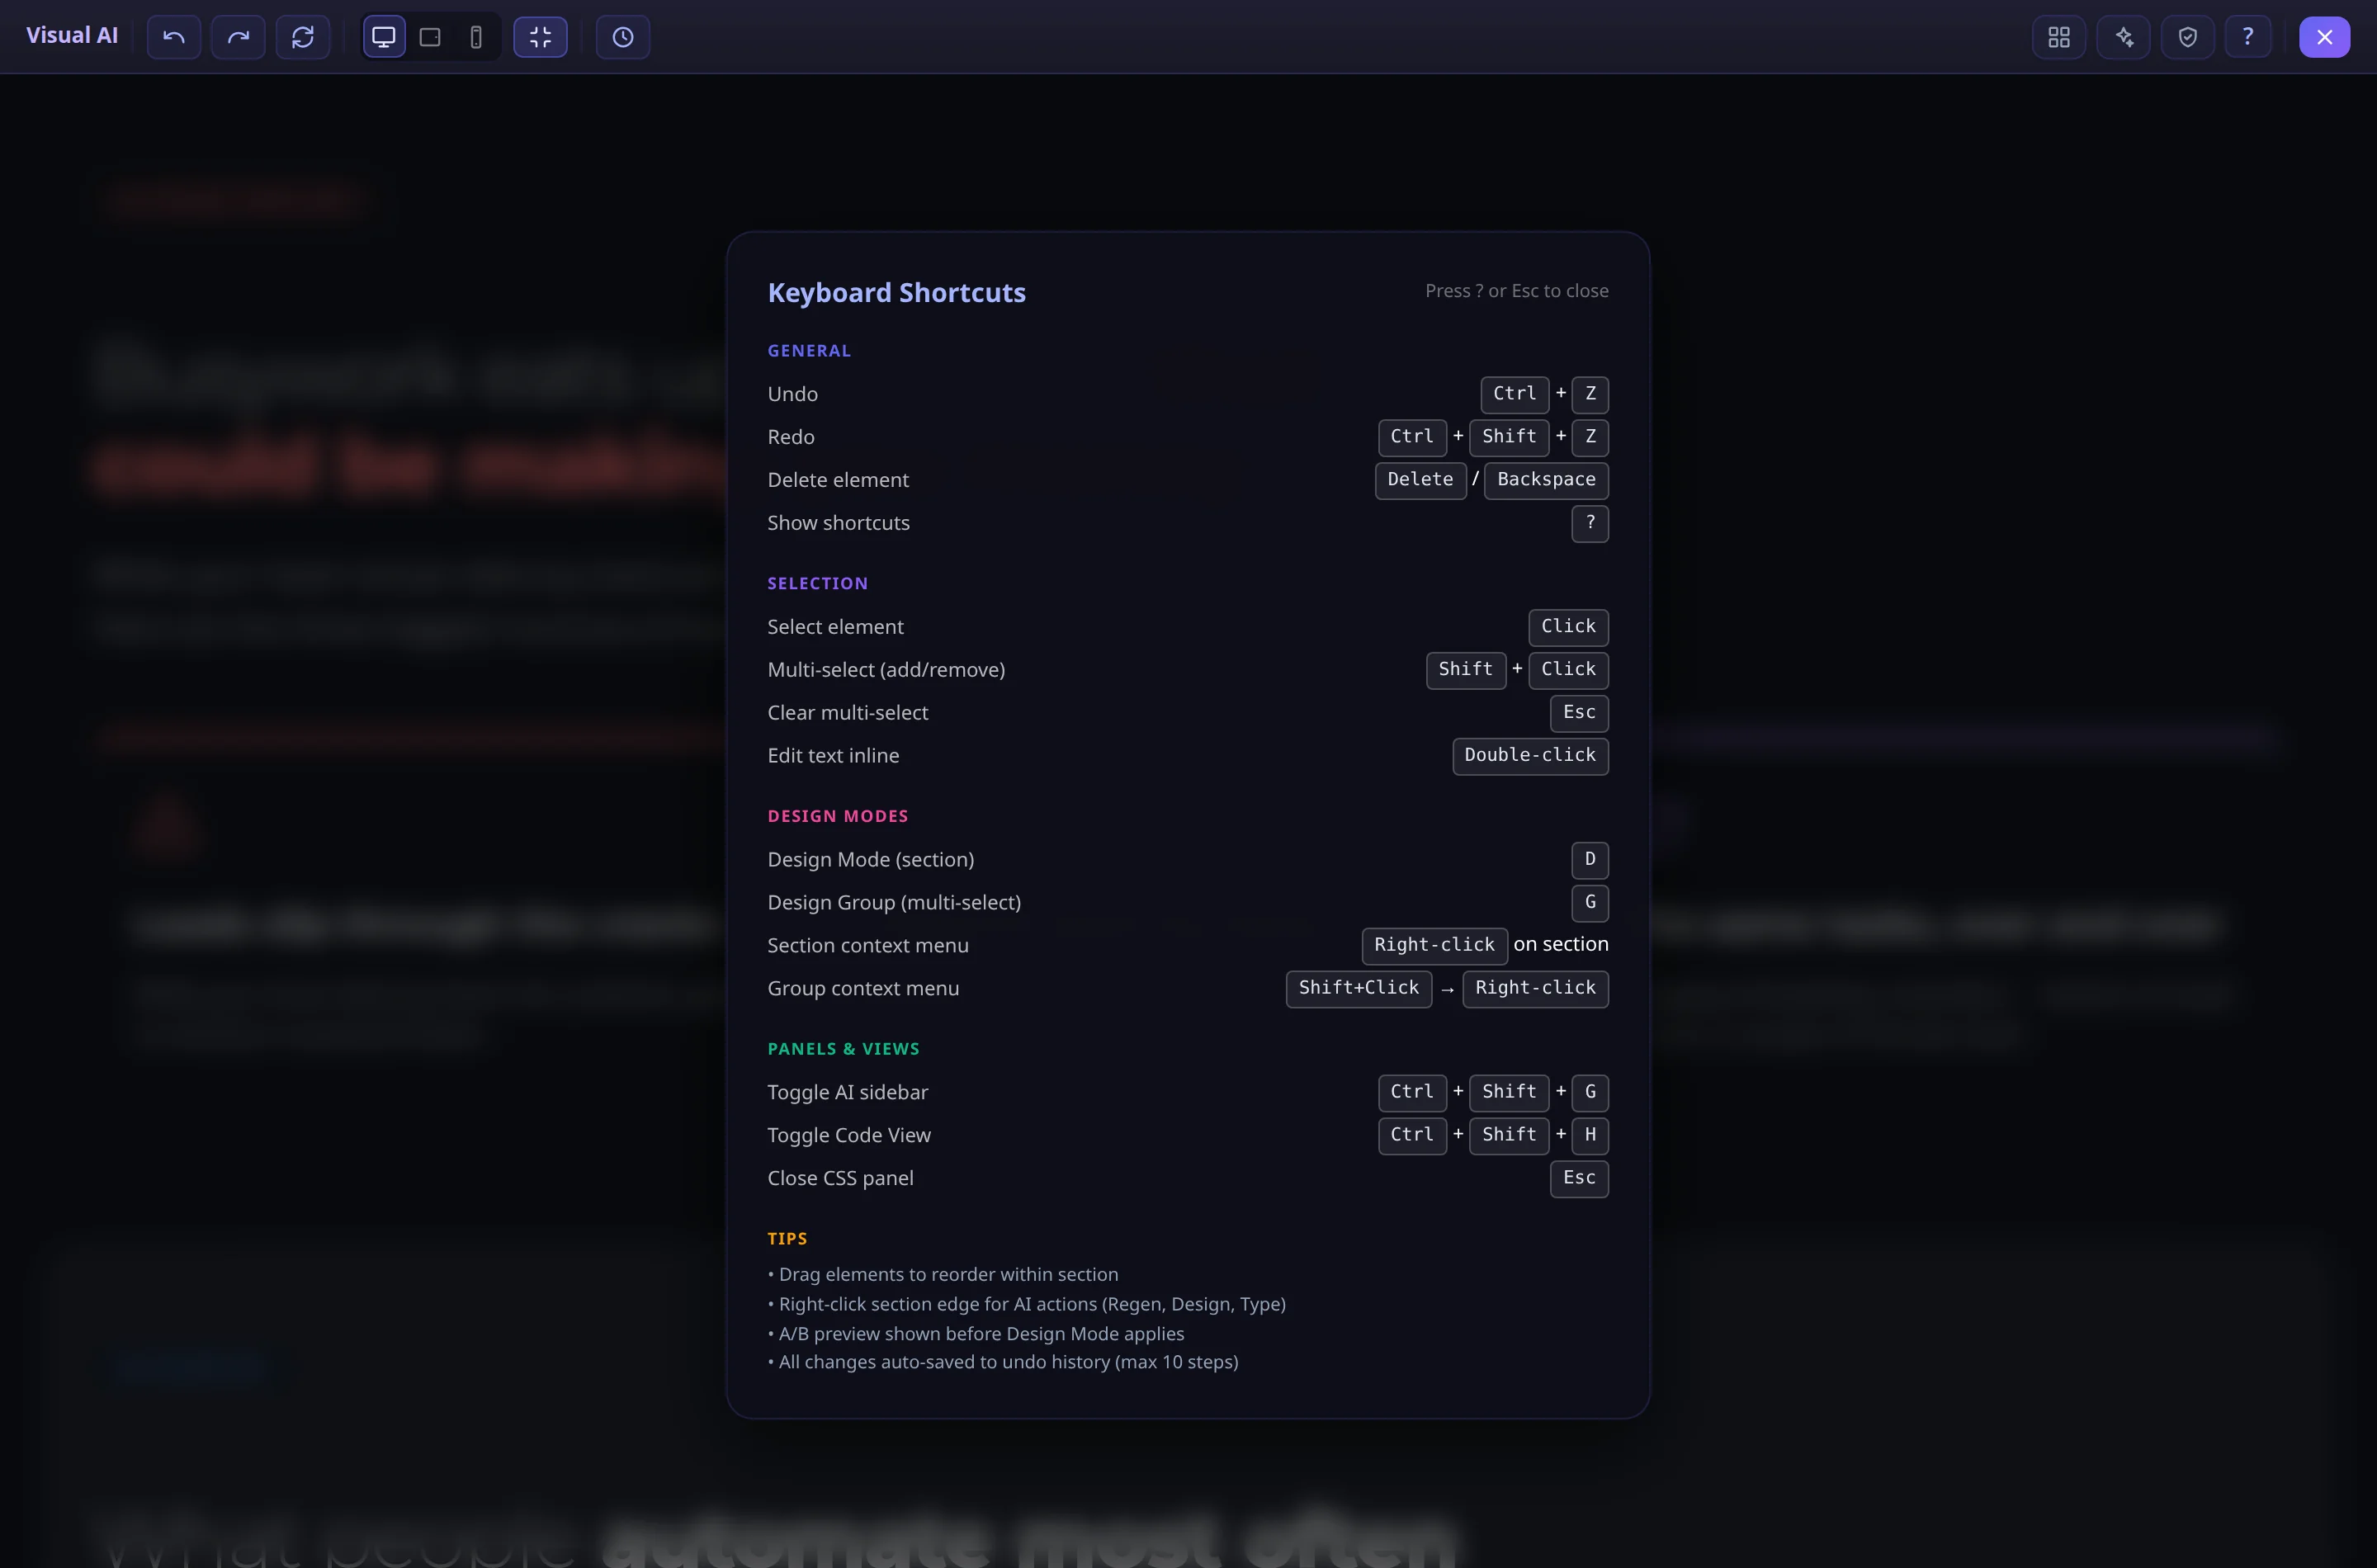Viewport: 2377px width, 1568px height.
Task: Click the Redo arrow in toolbar
Action: coord(238,37)
